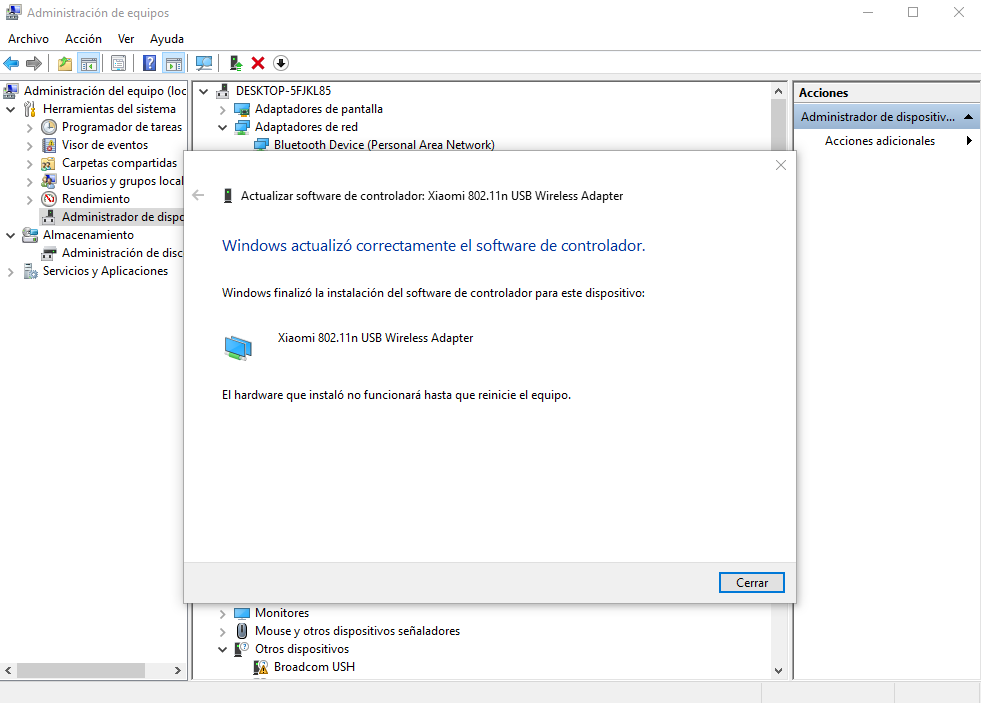Toggle the show/hide Action pane icon
The width and height of the screenshot is (981, 703).
[174, 63]
